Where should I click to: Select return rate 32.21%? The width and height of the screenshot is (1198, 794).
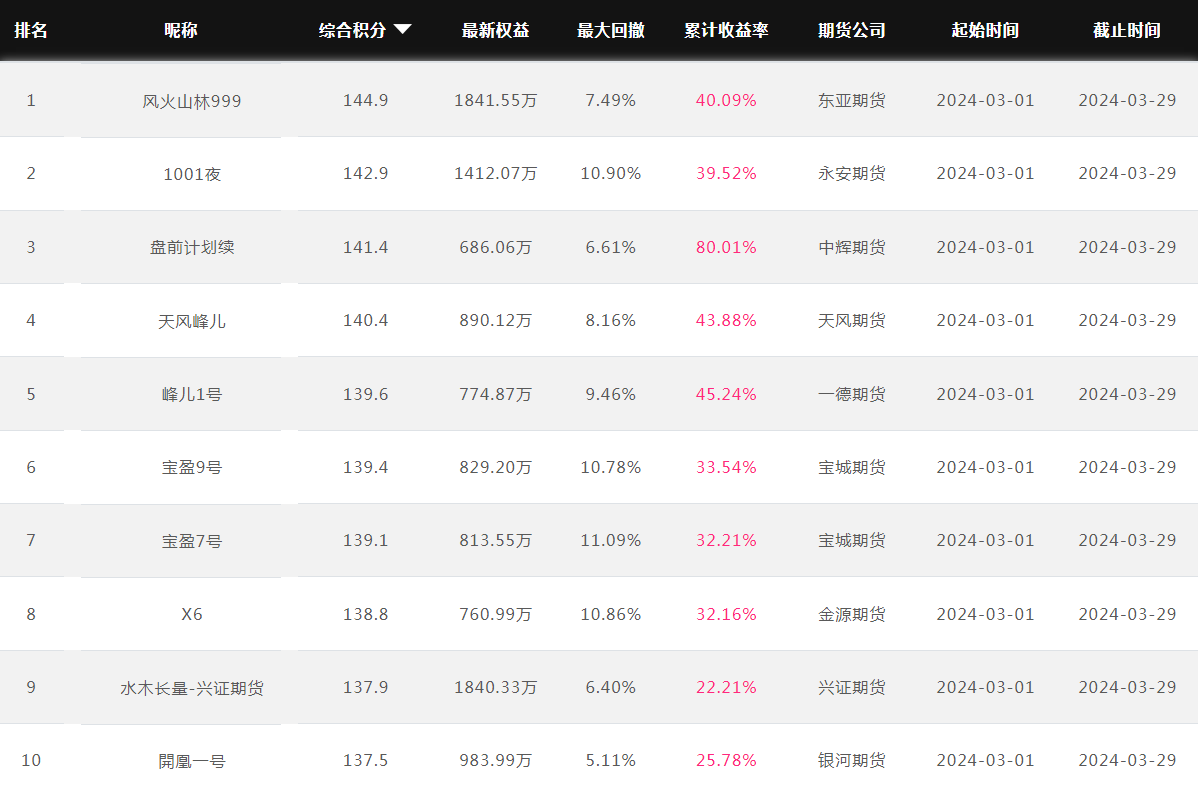click(x=726, y=540)
